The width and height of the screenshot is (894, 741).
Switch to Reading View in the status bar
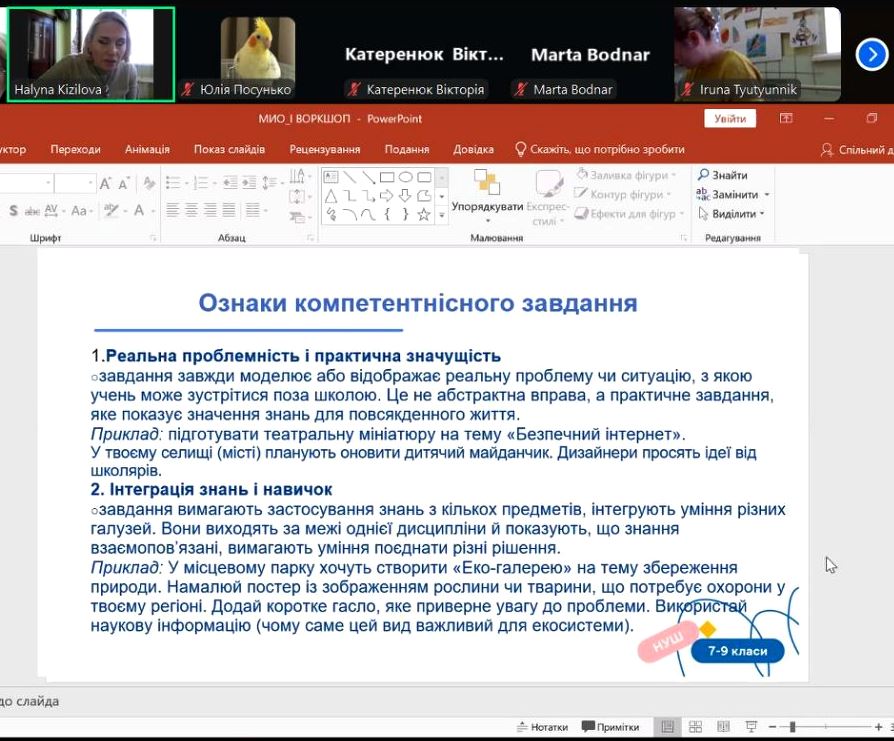722,726
